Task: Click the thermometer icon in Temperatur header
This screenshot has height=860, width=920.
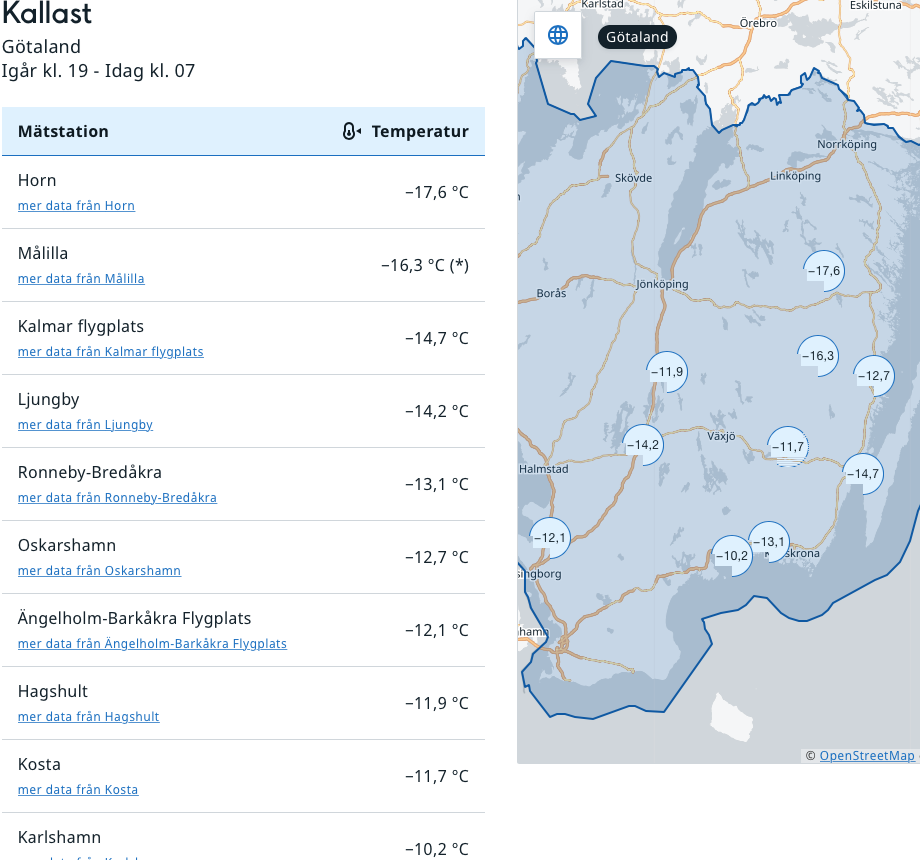Action: pos(351,132)
